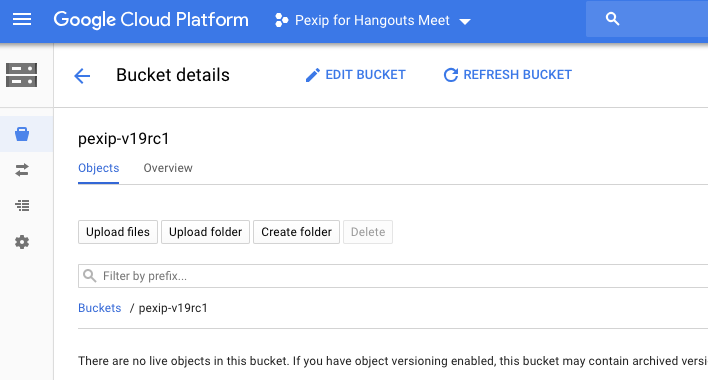Click the Create folder button

[x=296, y=232]
